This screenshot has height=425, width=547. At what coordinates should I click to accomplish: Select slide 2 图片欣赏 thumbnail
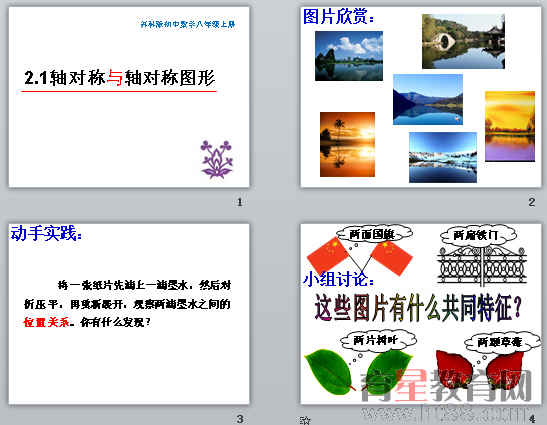pos(421,97)
